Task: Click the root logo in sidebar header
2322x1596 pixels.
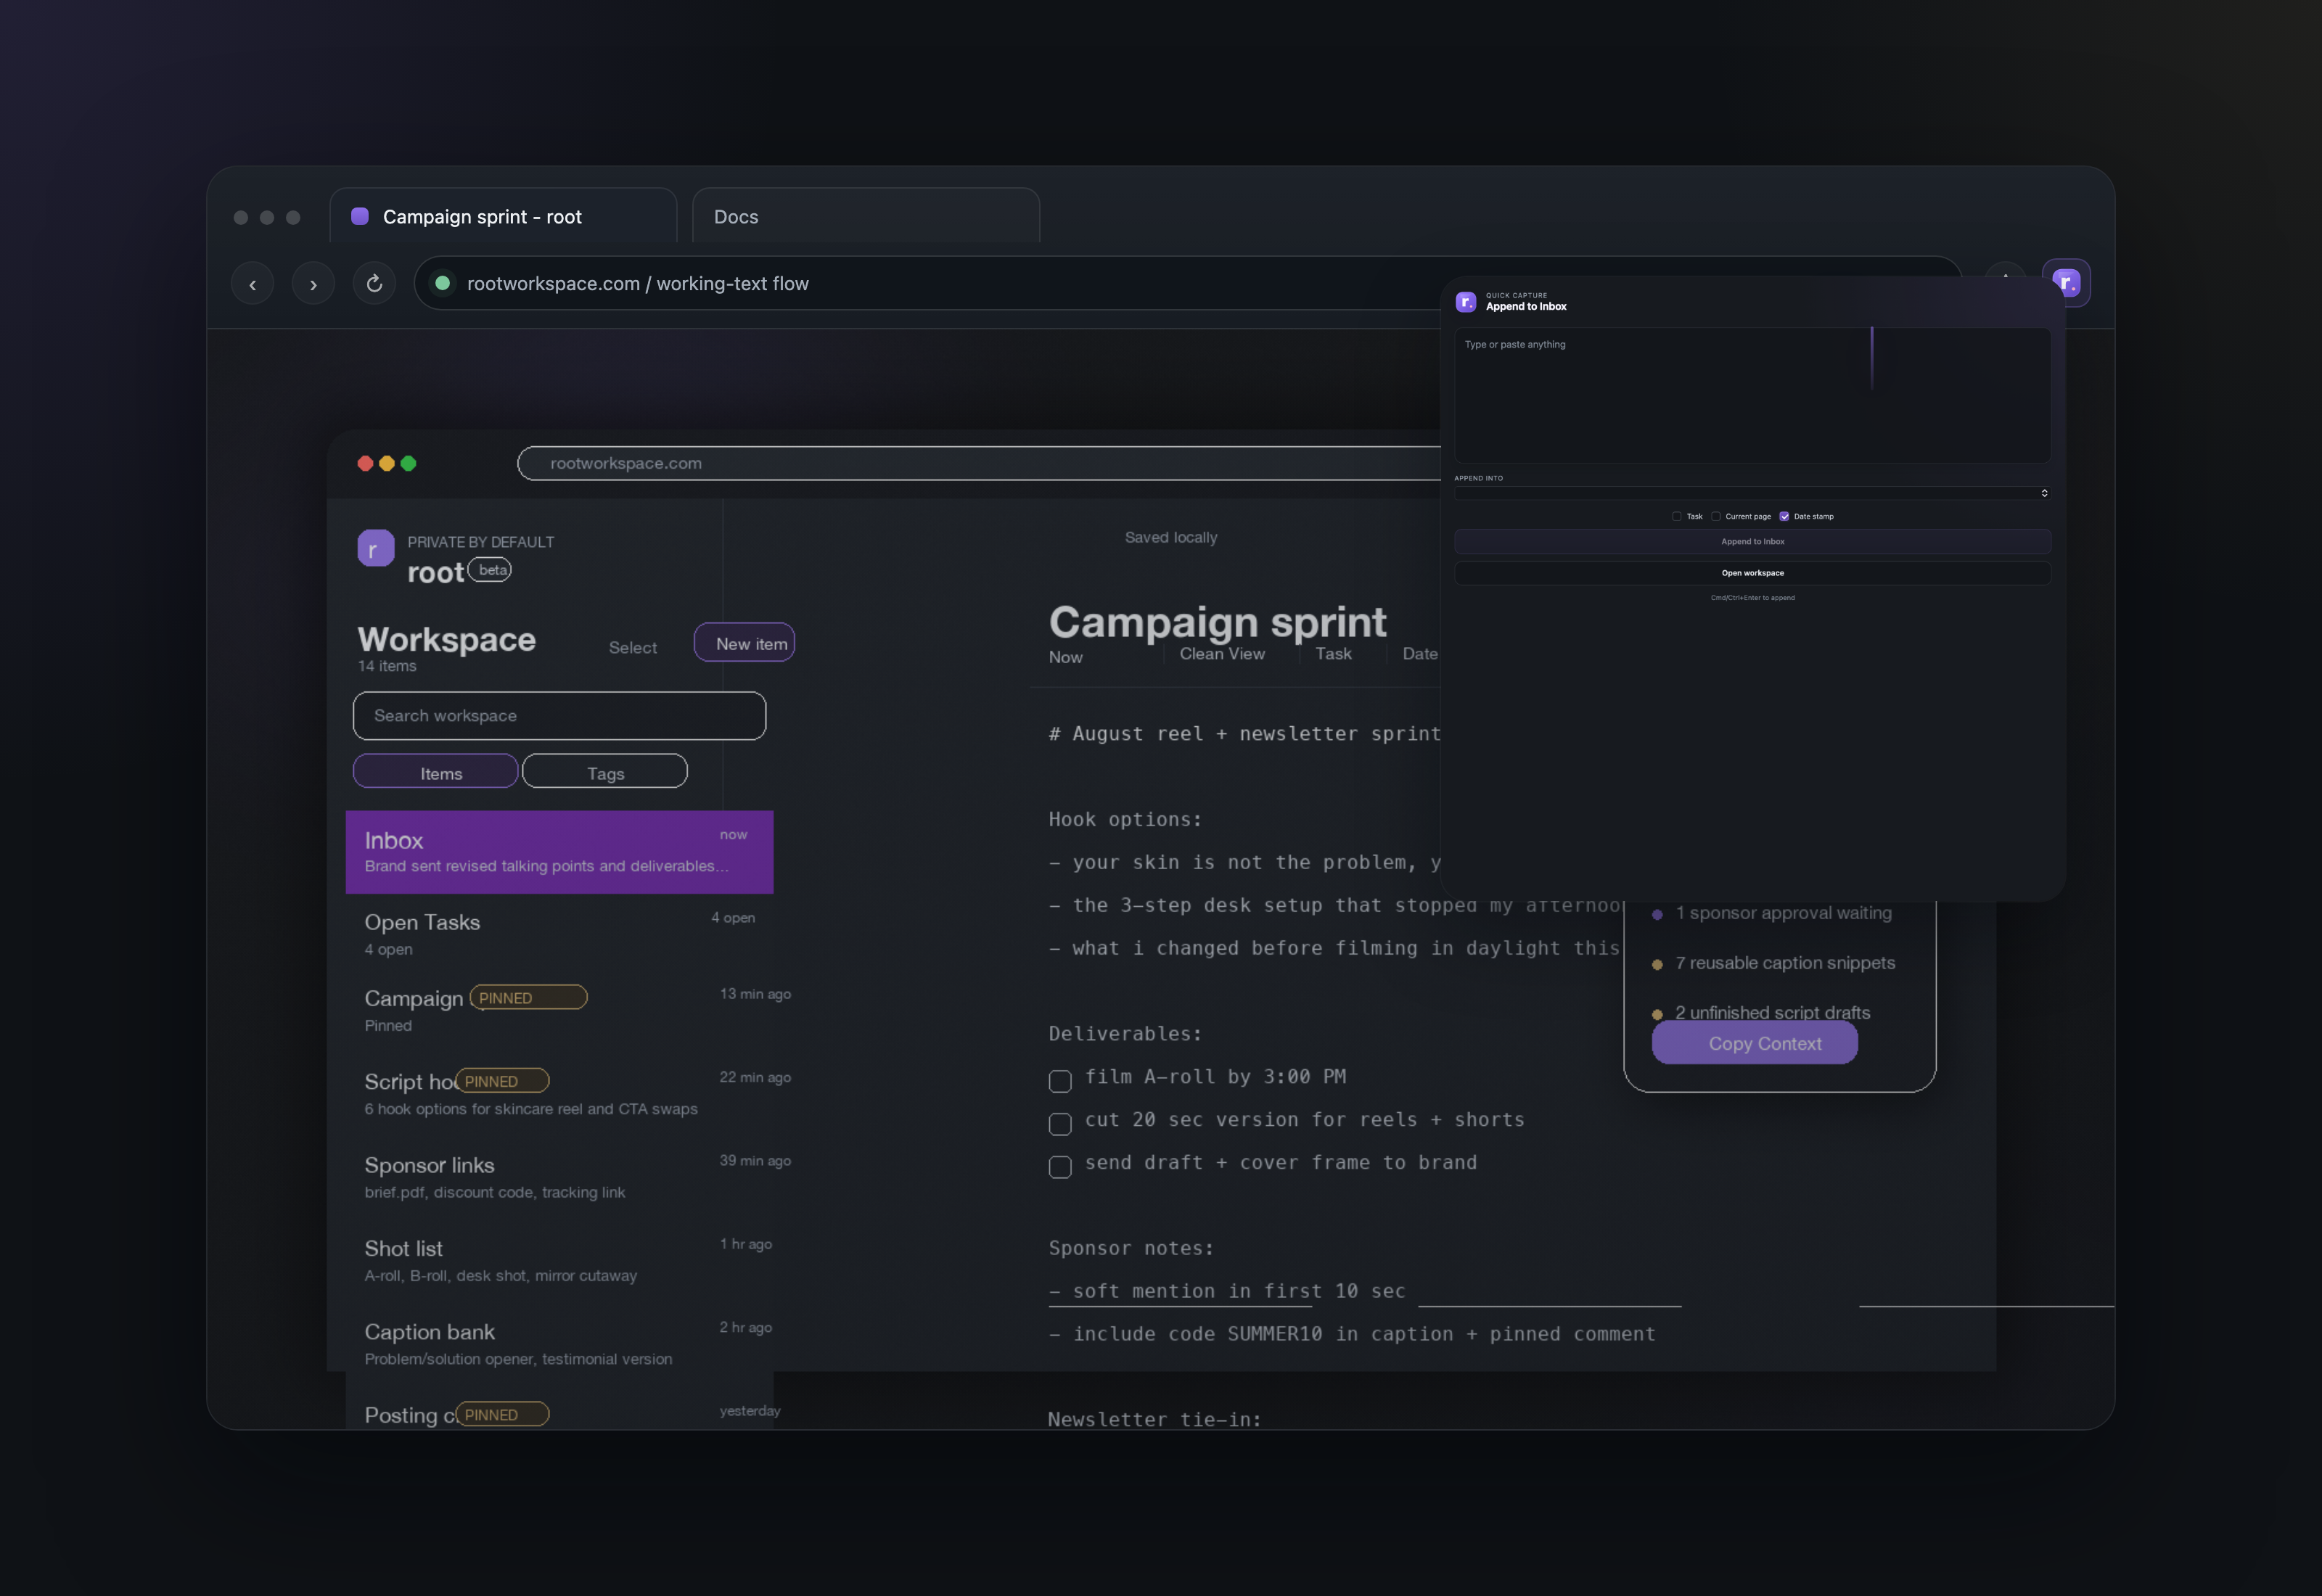Action: (376, 548)
